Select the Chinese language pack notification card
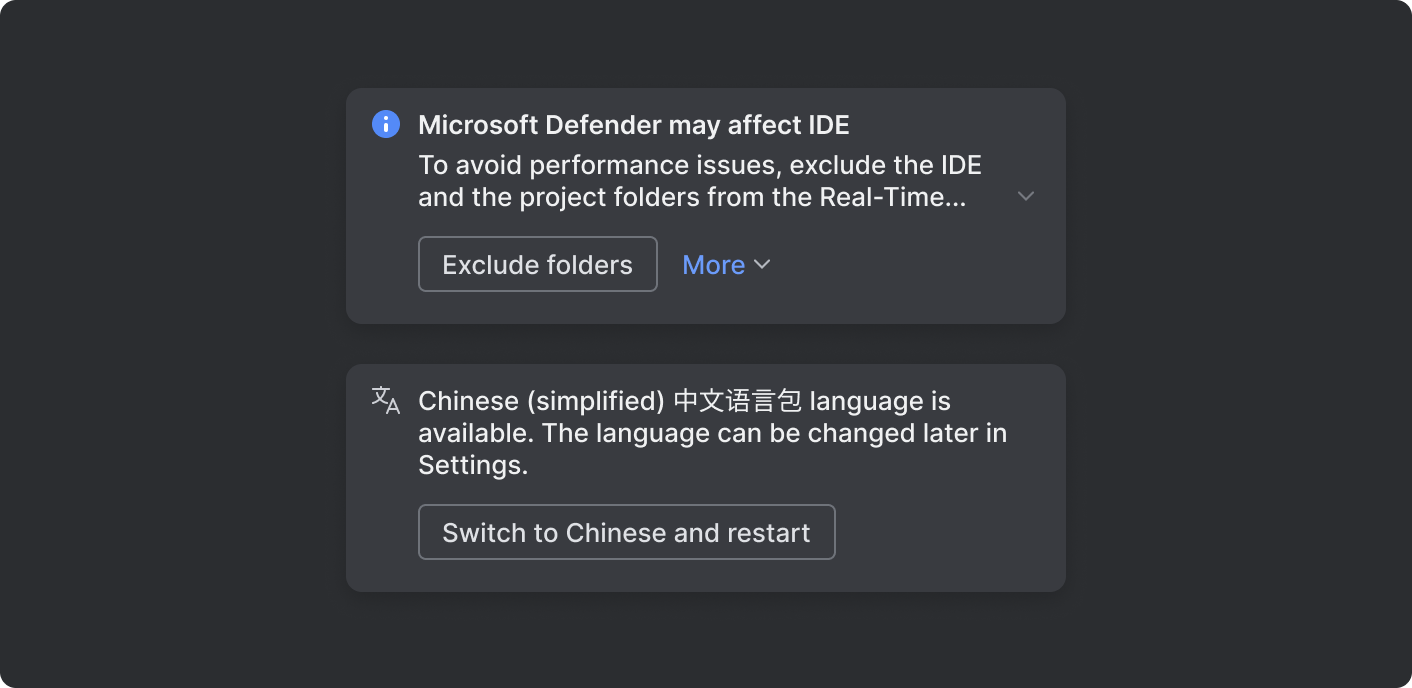 pyautogui.click(x=705, y=477)
